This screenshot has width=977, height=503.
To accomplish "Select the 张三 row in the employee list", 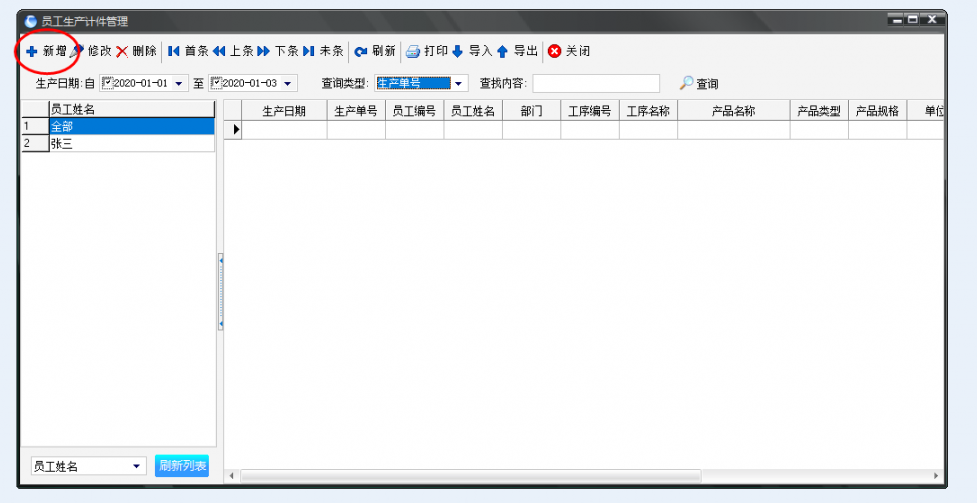I will click(x=131, y=143).
